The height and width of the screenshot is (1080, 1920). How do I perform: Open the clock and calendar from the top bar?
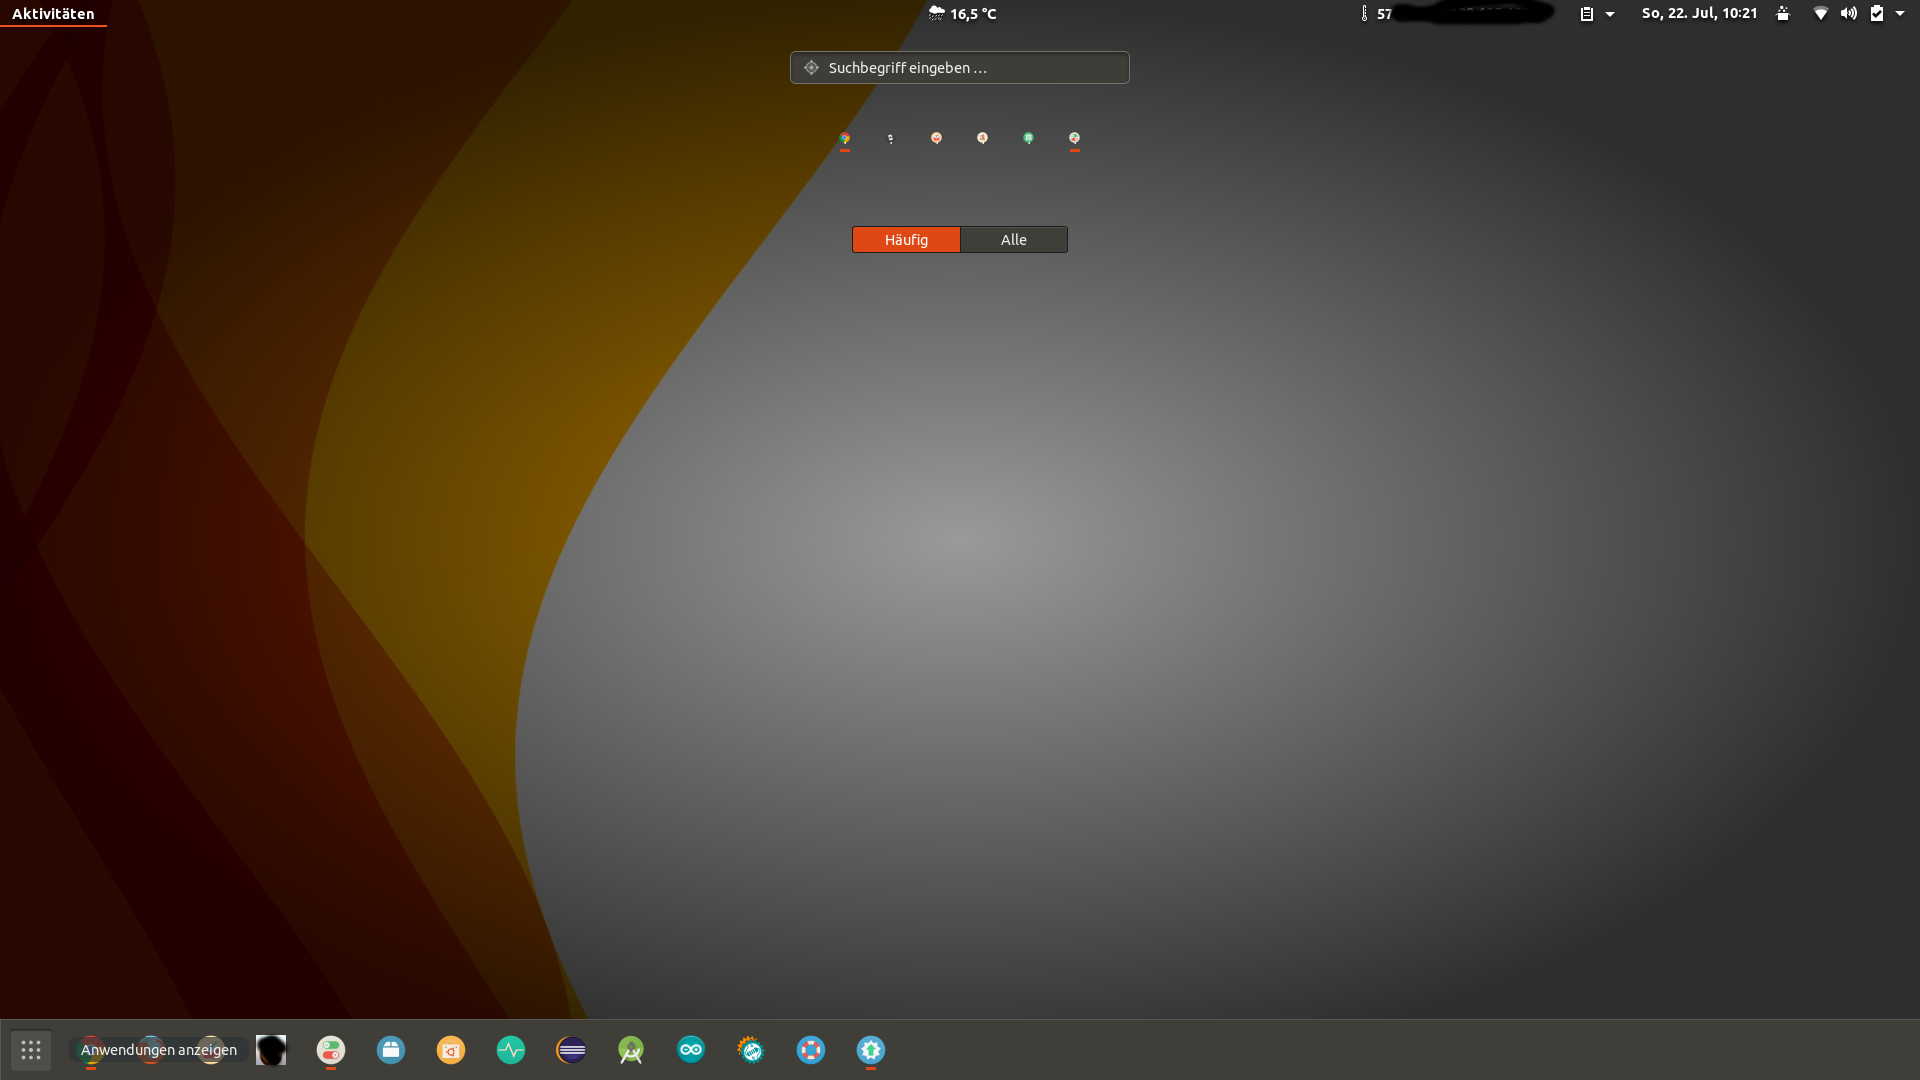(x=1700, y=13)
